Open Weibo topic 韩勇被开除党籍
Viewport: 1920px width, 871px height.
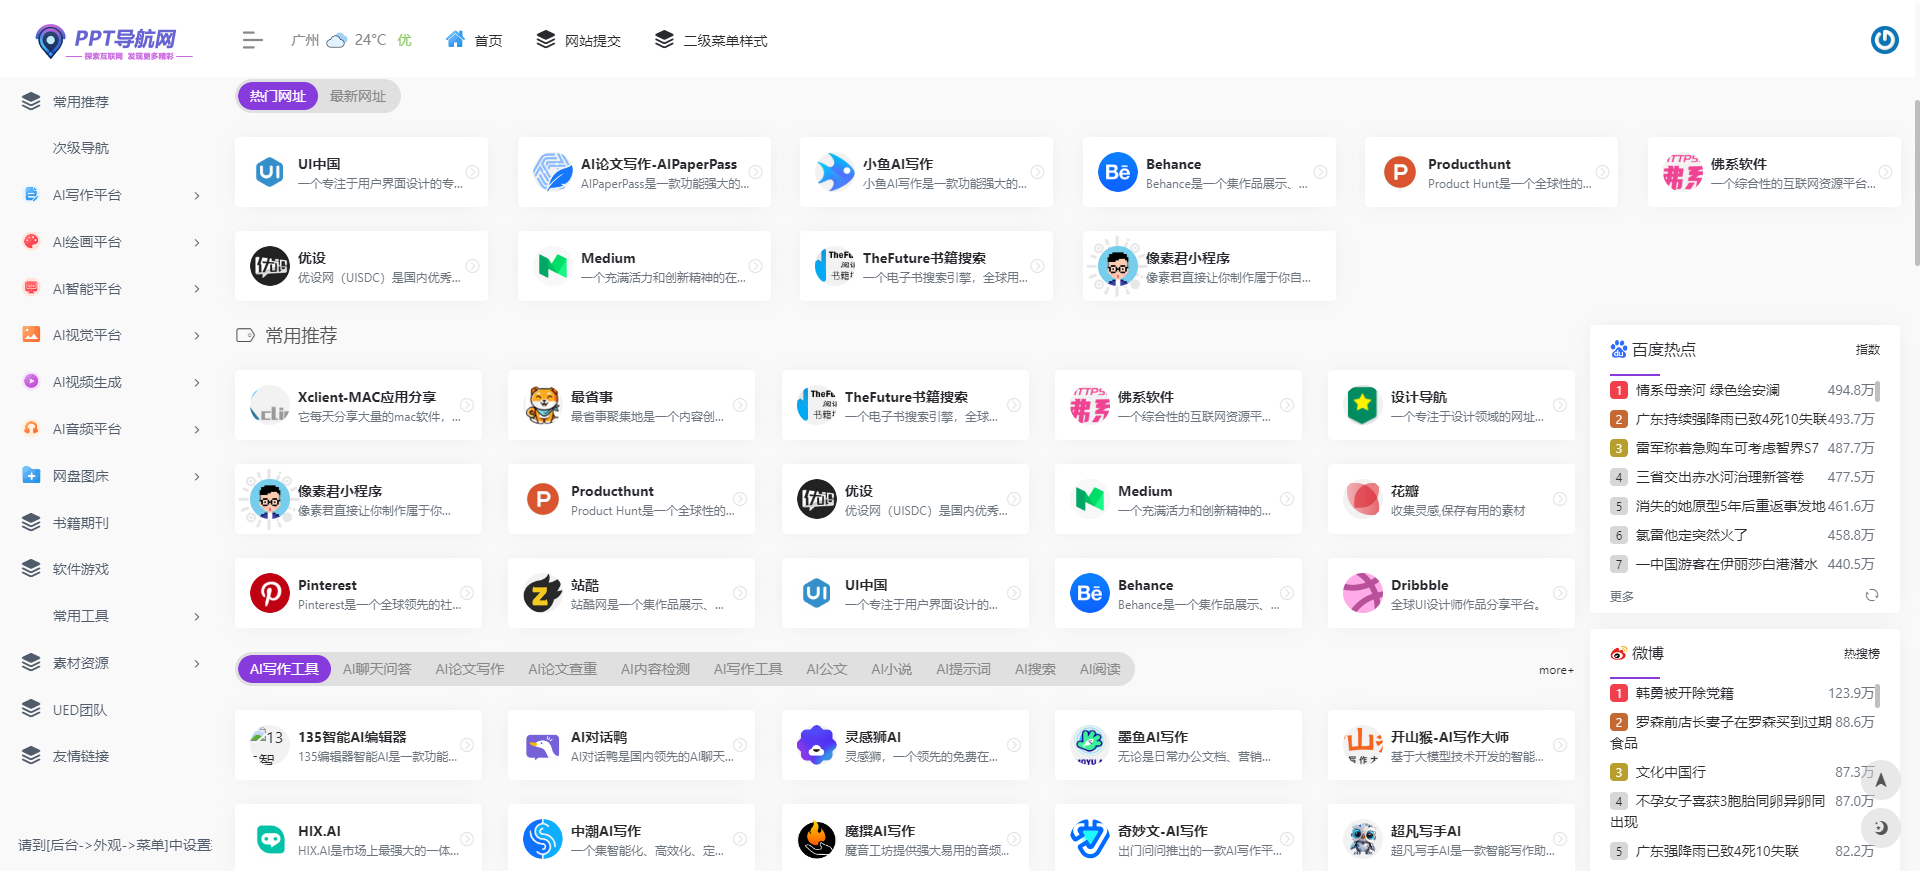[x=1685, y=693]
